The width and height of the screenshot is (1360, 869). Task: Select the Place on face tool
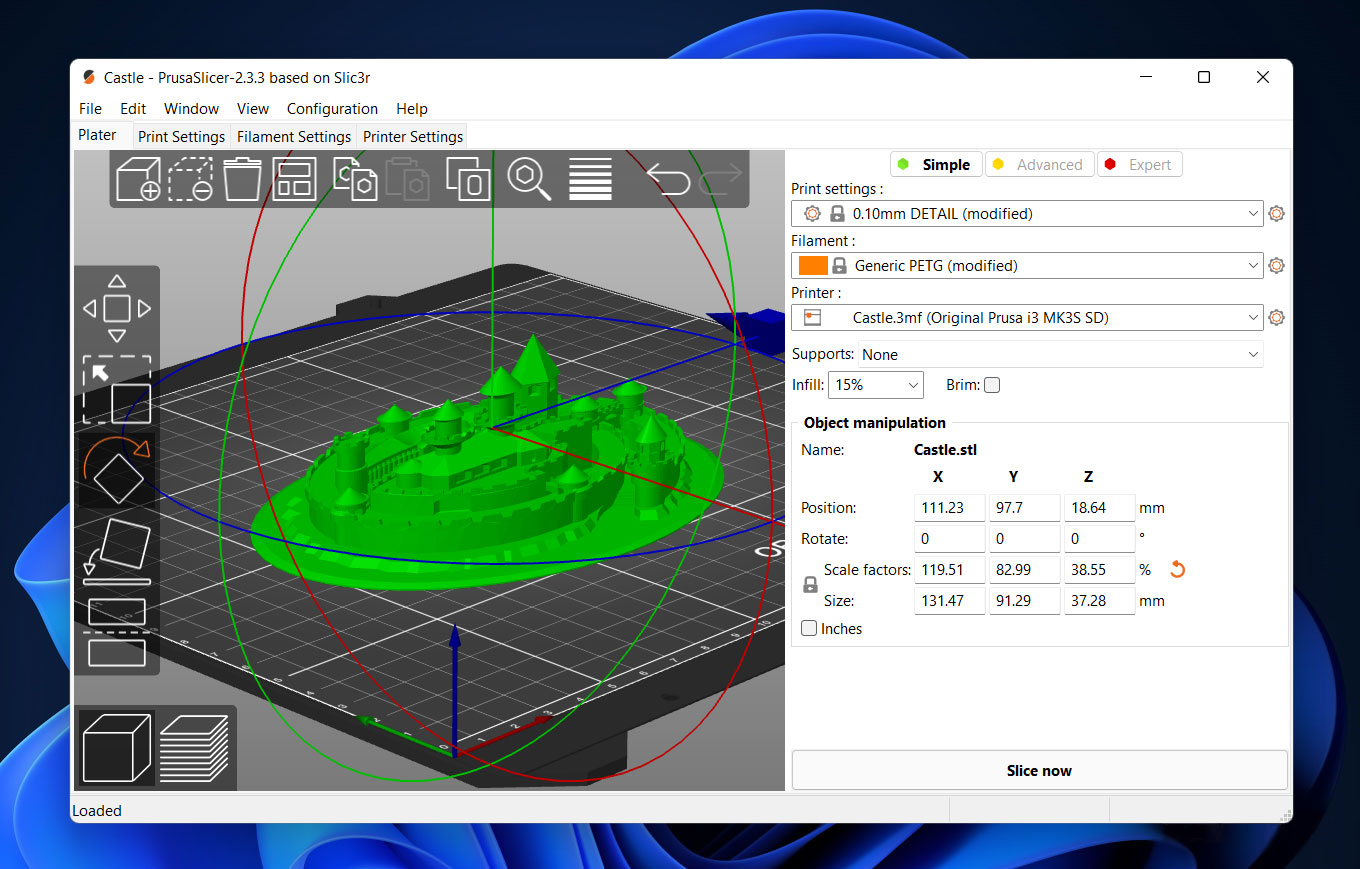[117, 550]
